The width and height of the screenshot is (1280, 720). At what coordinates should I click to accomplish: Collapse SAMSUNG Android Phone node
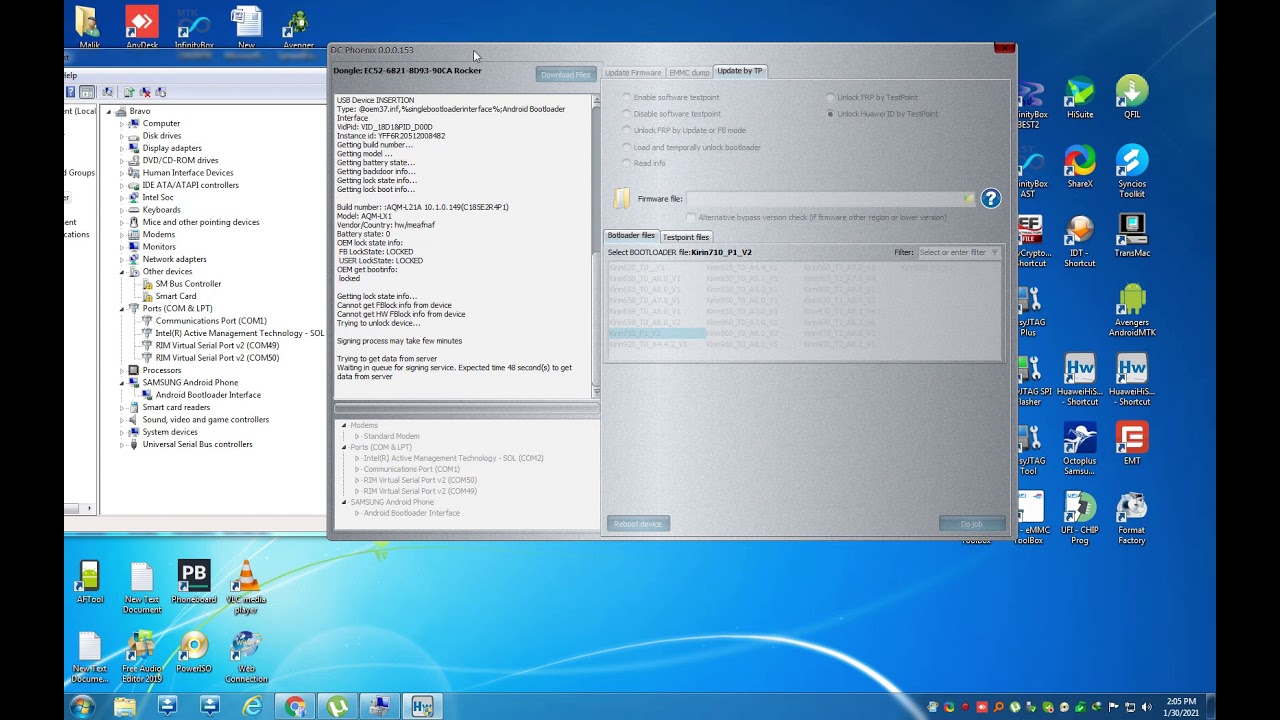[x=123, y=382]
